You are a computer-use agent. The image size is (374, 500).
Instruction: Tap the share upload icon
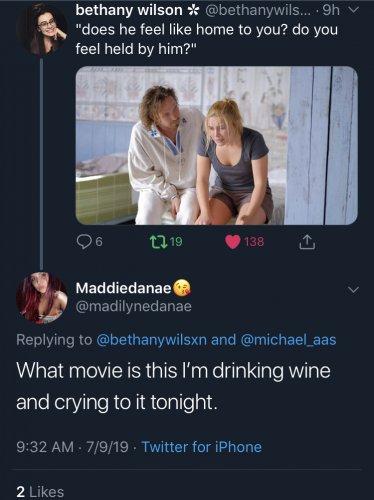307,242
